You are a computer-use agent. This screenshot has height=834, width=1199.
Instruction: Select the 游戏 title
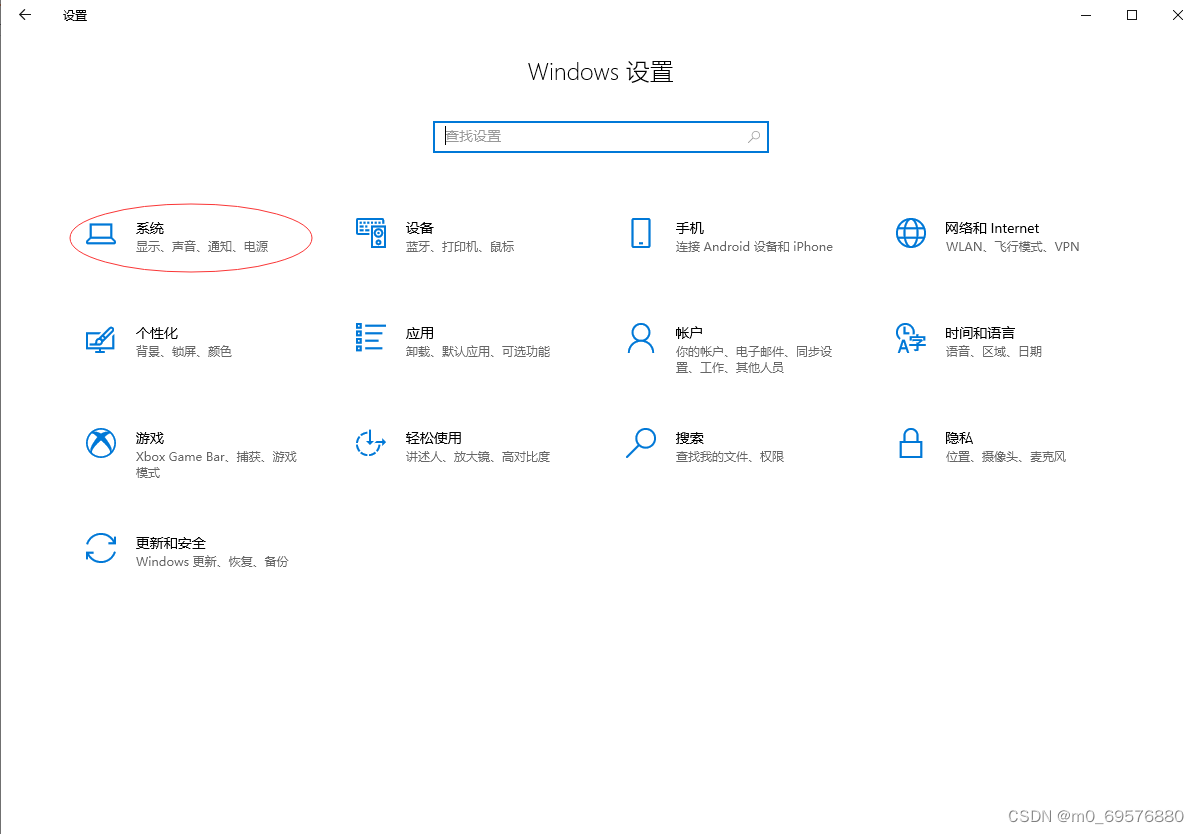(150, 438)
